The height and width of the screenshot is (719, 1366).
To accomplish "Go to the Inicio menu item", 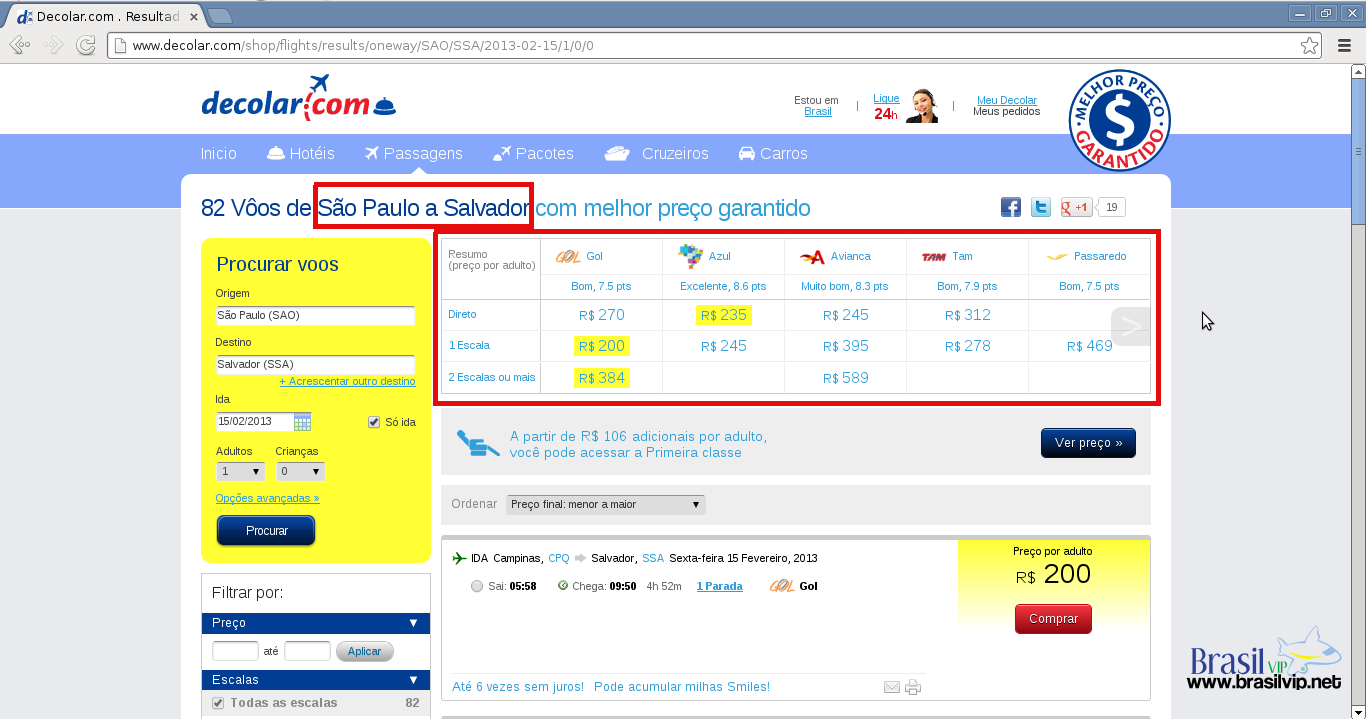I will [x=218, y=153].
